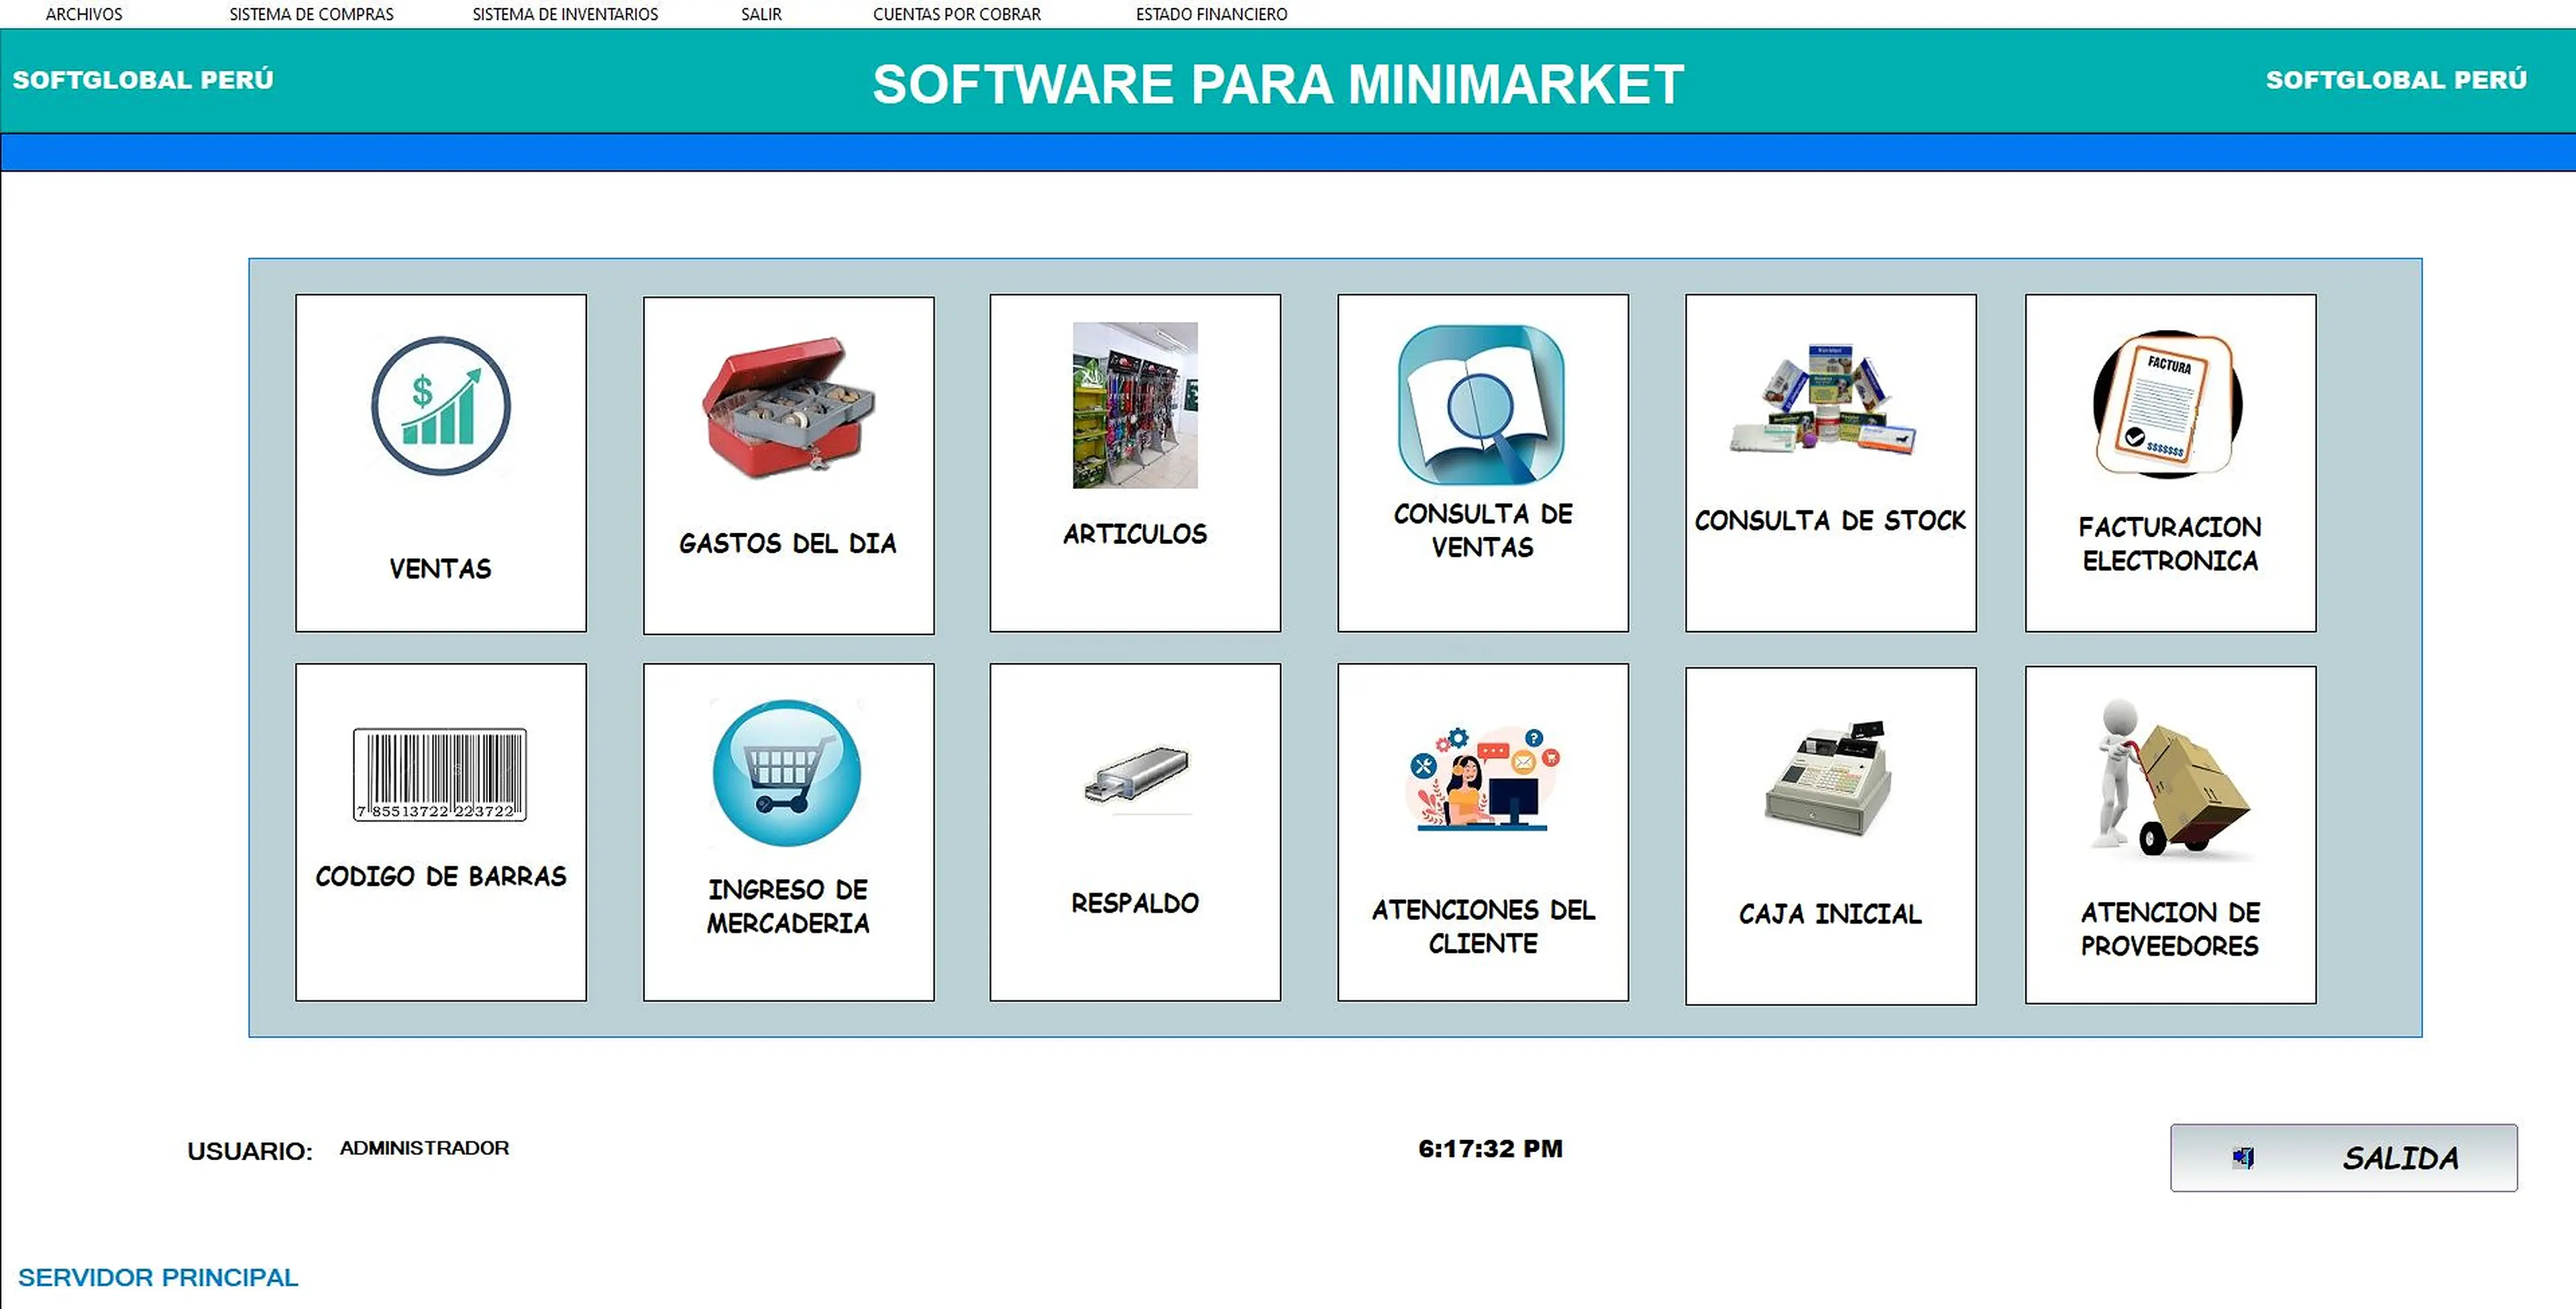Click the SALIR menu item
The width and height of the screenshot is (2576, 1309).
click(x=761, y=14)
